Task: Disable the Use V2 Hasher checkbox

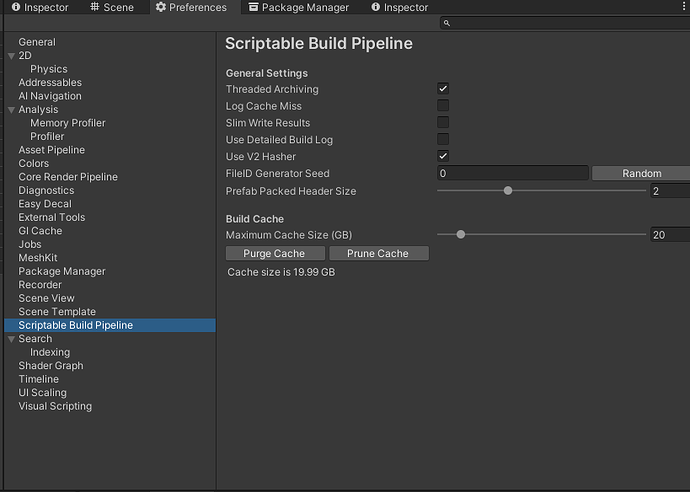Action: click(x=443, y=156)
